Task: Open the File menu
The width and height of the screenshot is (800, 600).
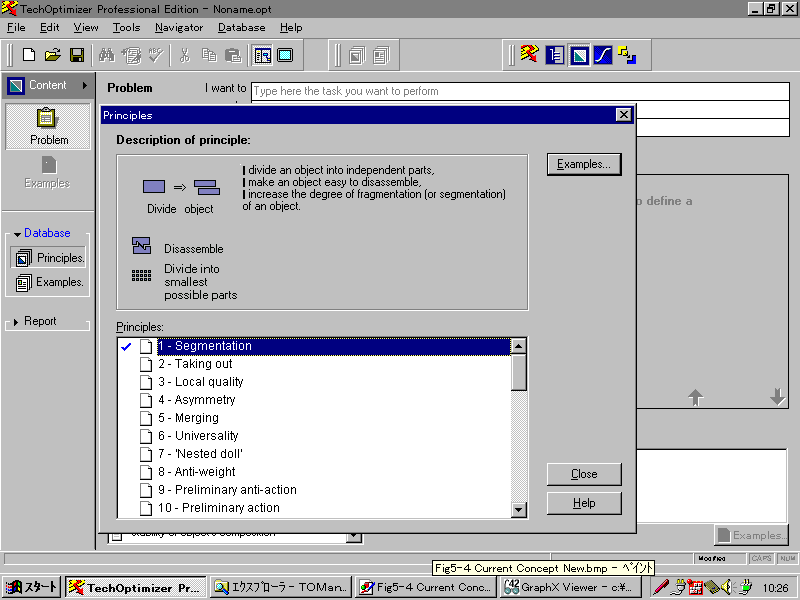Action: coord(16,28)
